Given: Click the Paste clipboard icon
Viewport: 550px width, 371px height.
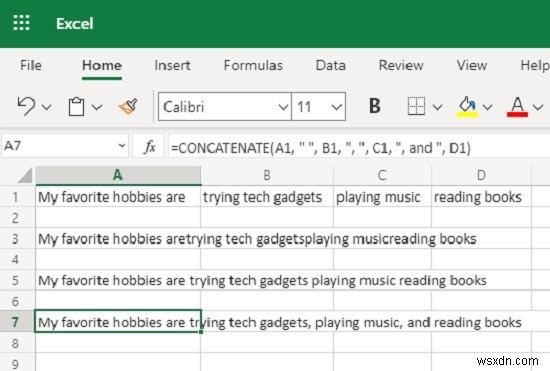Looking at the screenshot, I should 76,106.
